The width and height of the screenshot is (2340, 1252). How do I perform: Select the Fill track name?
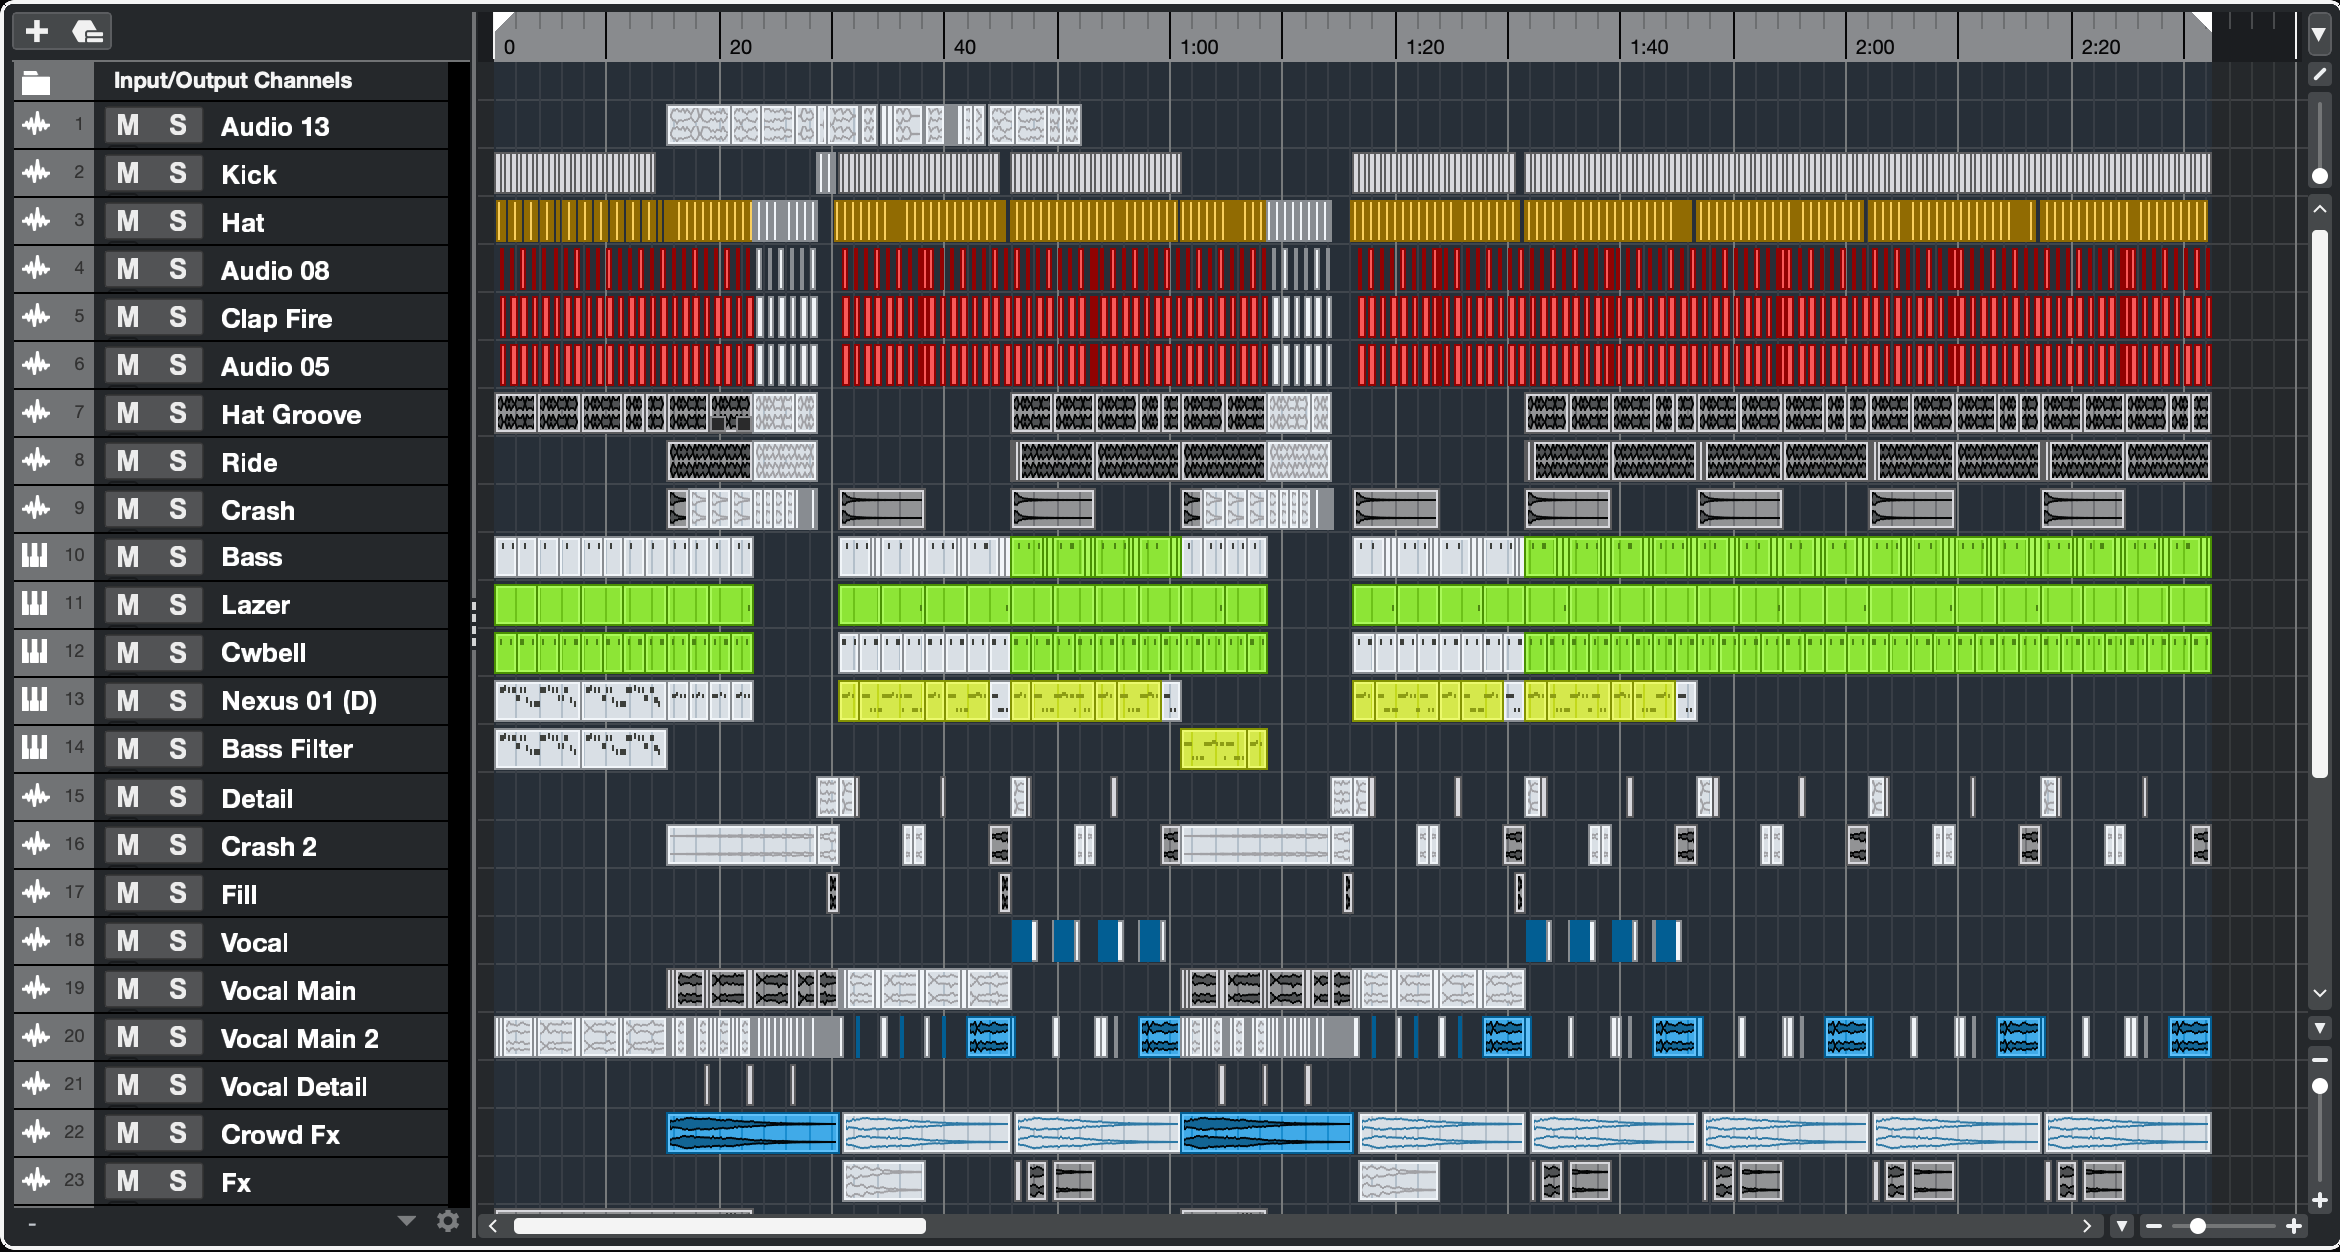[x=239, y=894]
